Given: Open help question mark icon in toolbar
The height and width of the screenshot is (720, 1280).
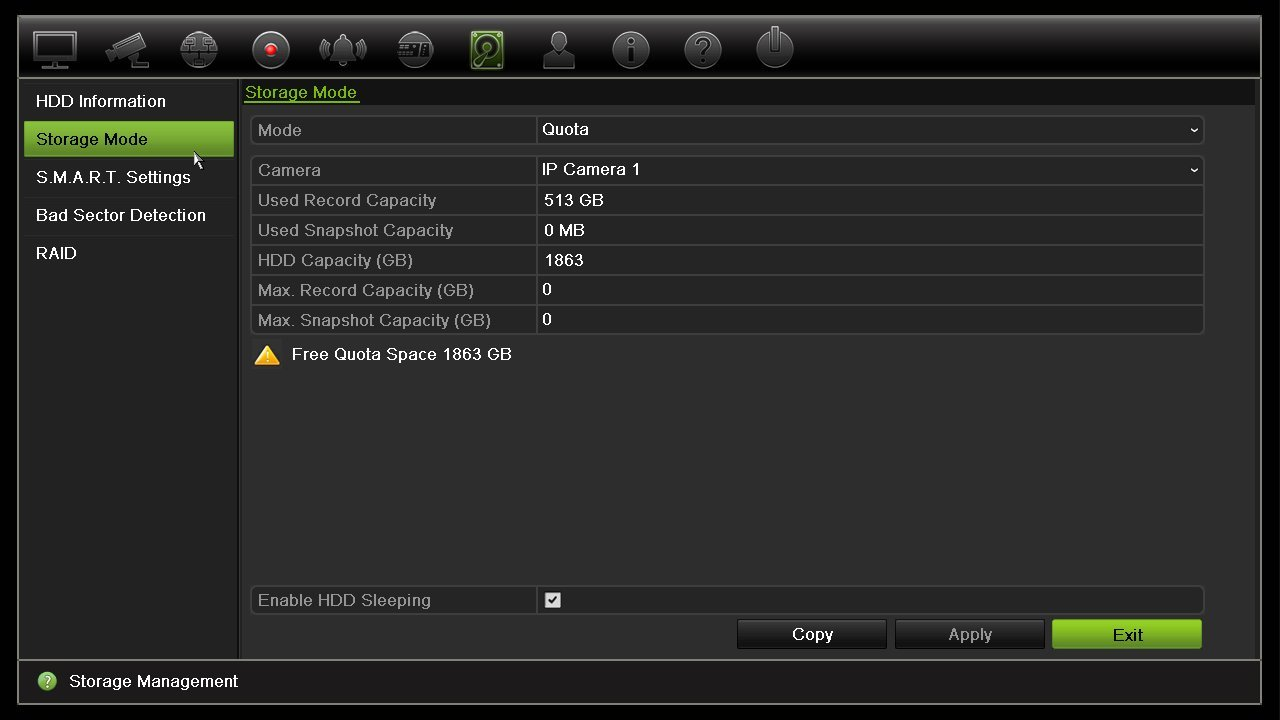Looking at the screenshot, I should coord(703,50).
